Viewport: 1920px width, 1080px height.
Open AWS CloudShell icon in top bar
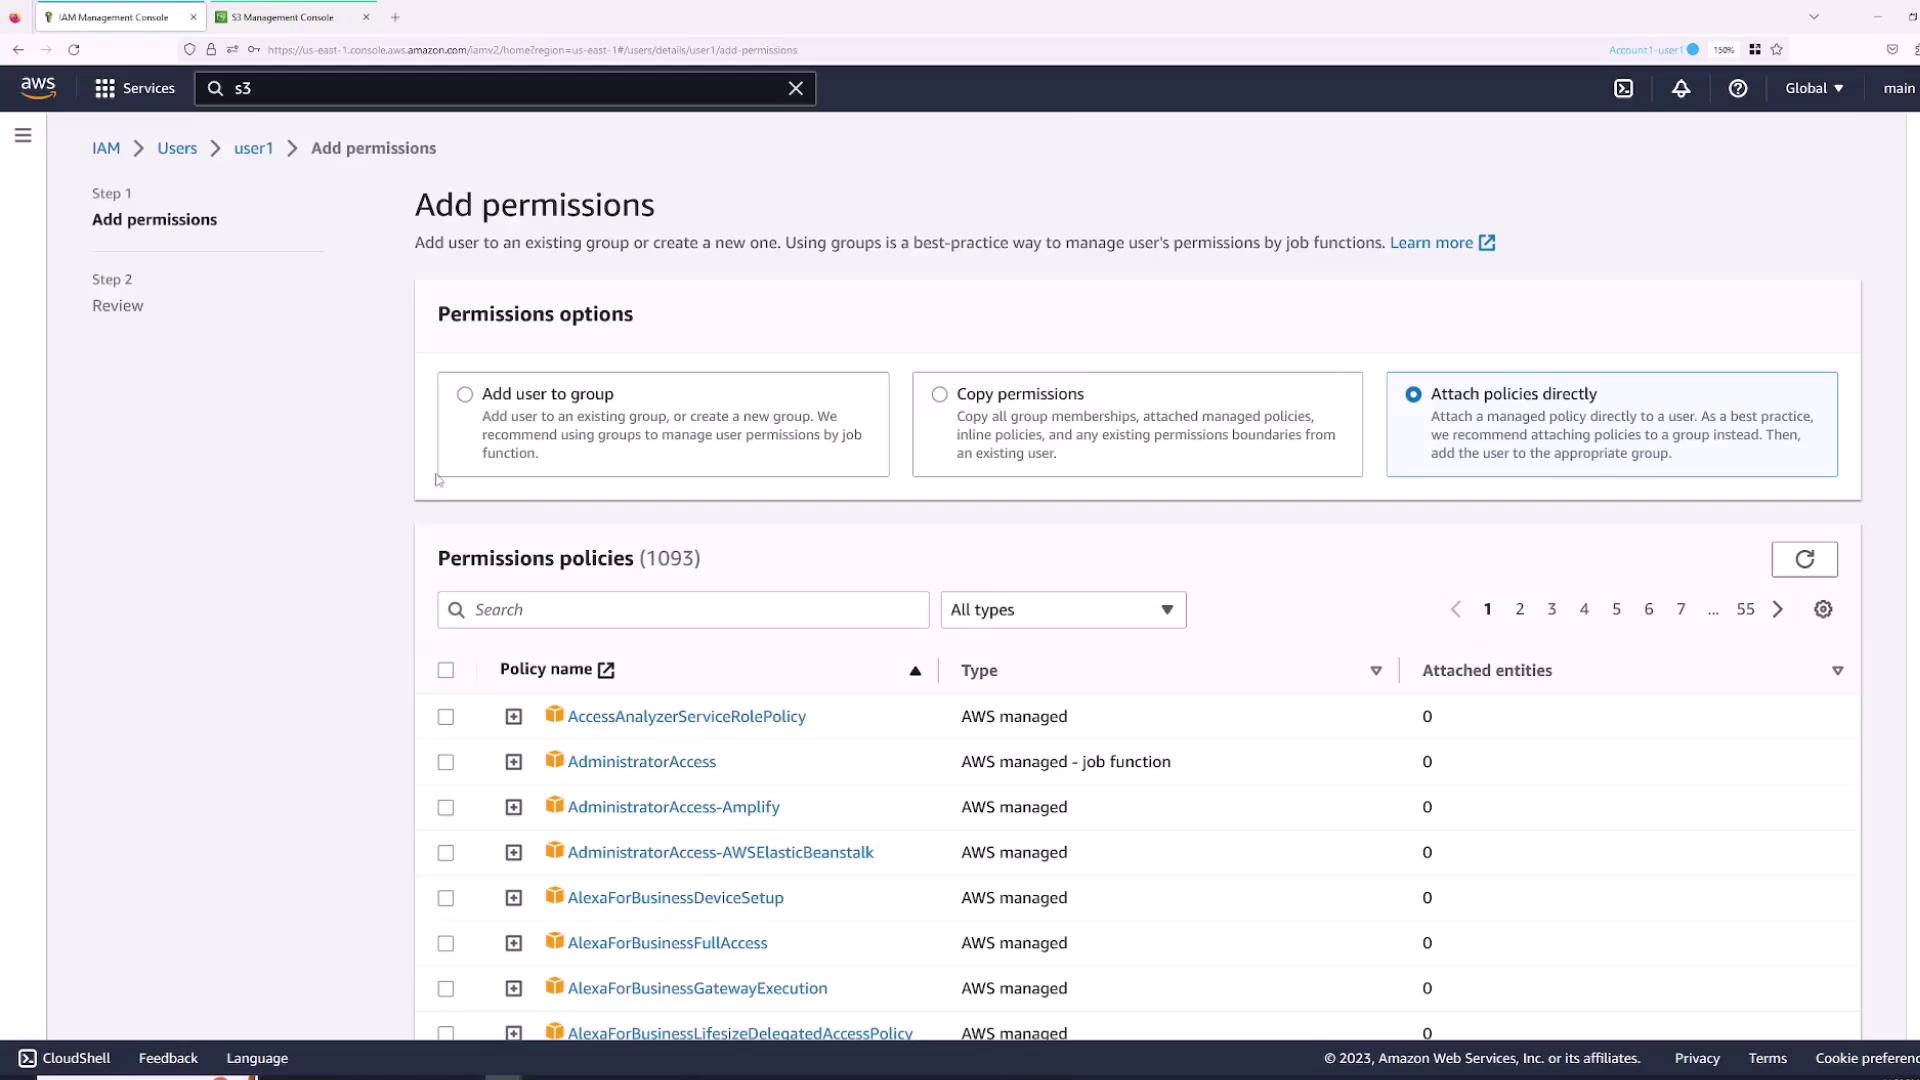pyautogui.click(x=1623, y=88)
